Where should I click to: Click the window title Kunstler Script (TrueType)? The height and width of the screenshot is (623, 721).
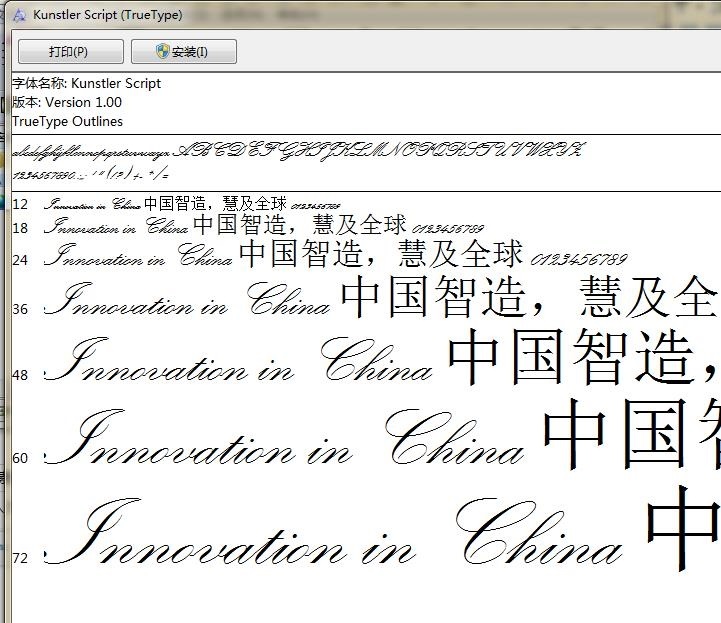108,15
